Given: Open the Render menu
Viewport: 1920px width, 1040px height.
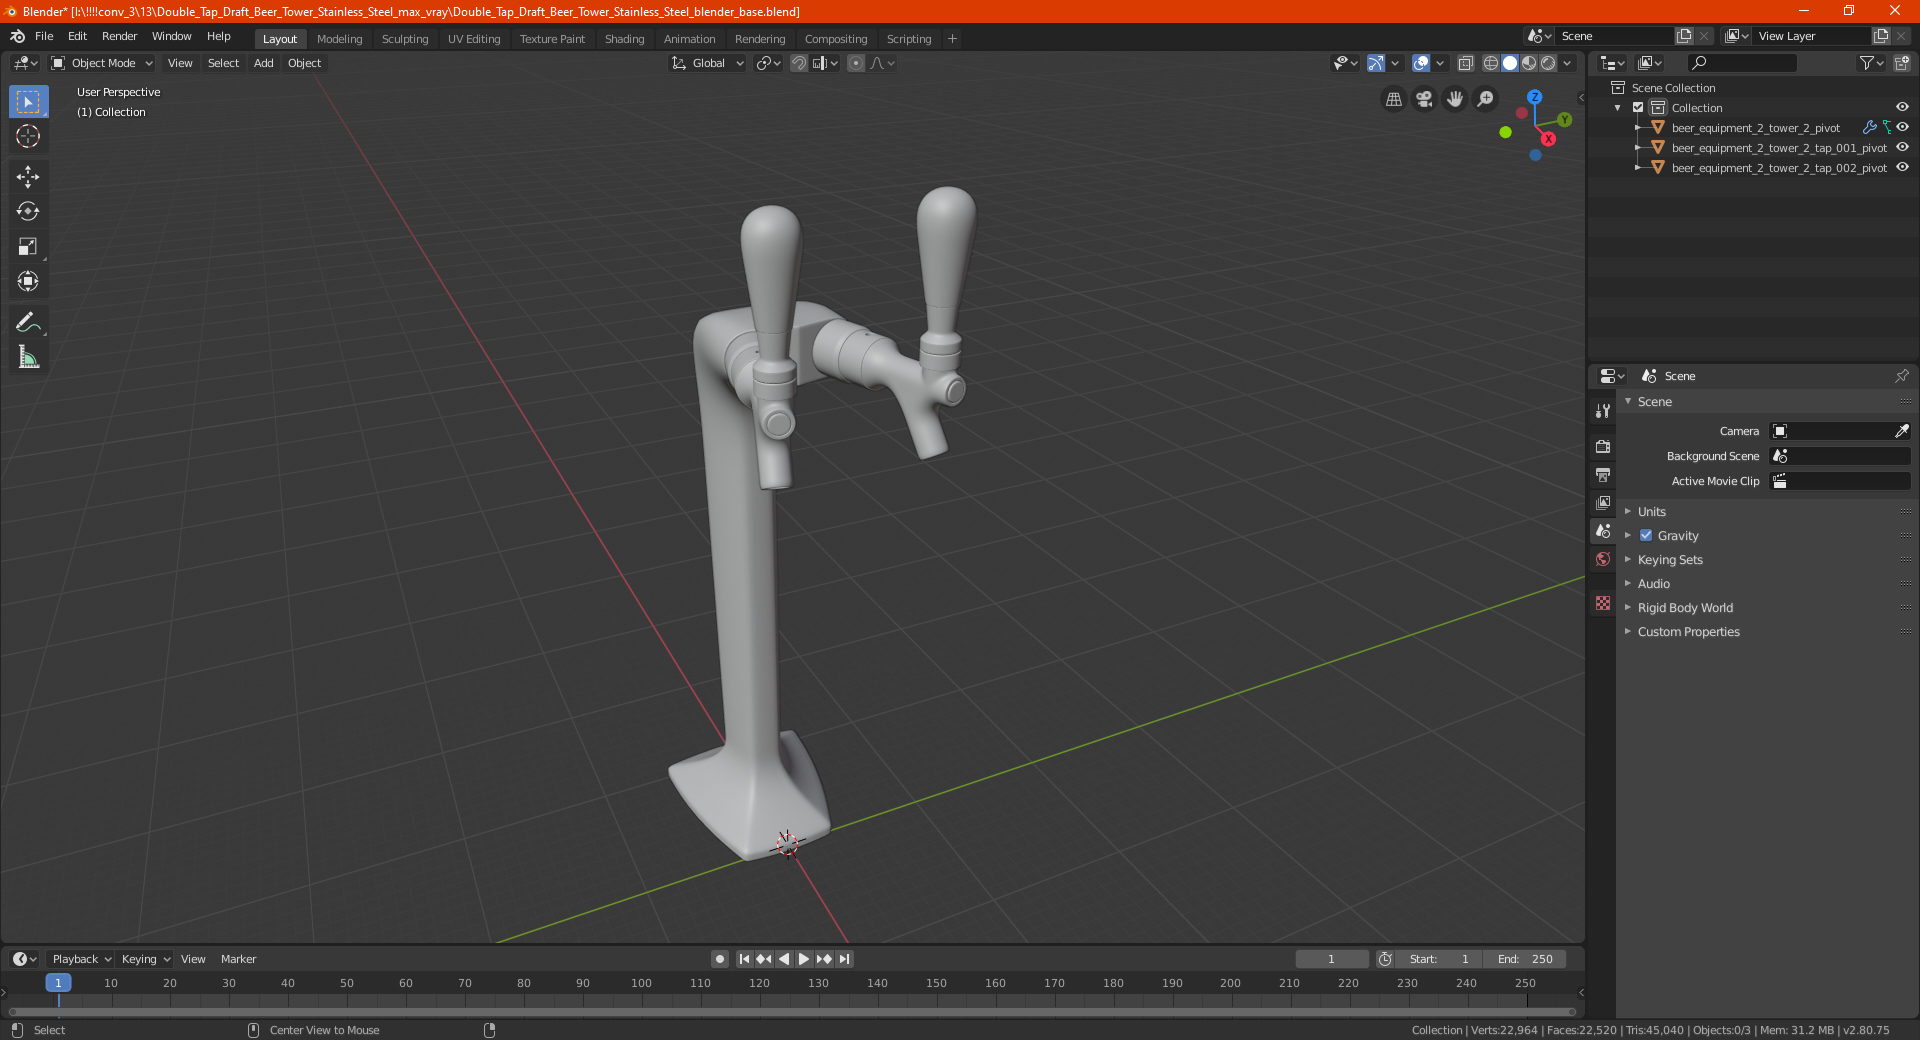Looking at the screenshot, I should (119, 36).
